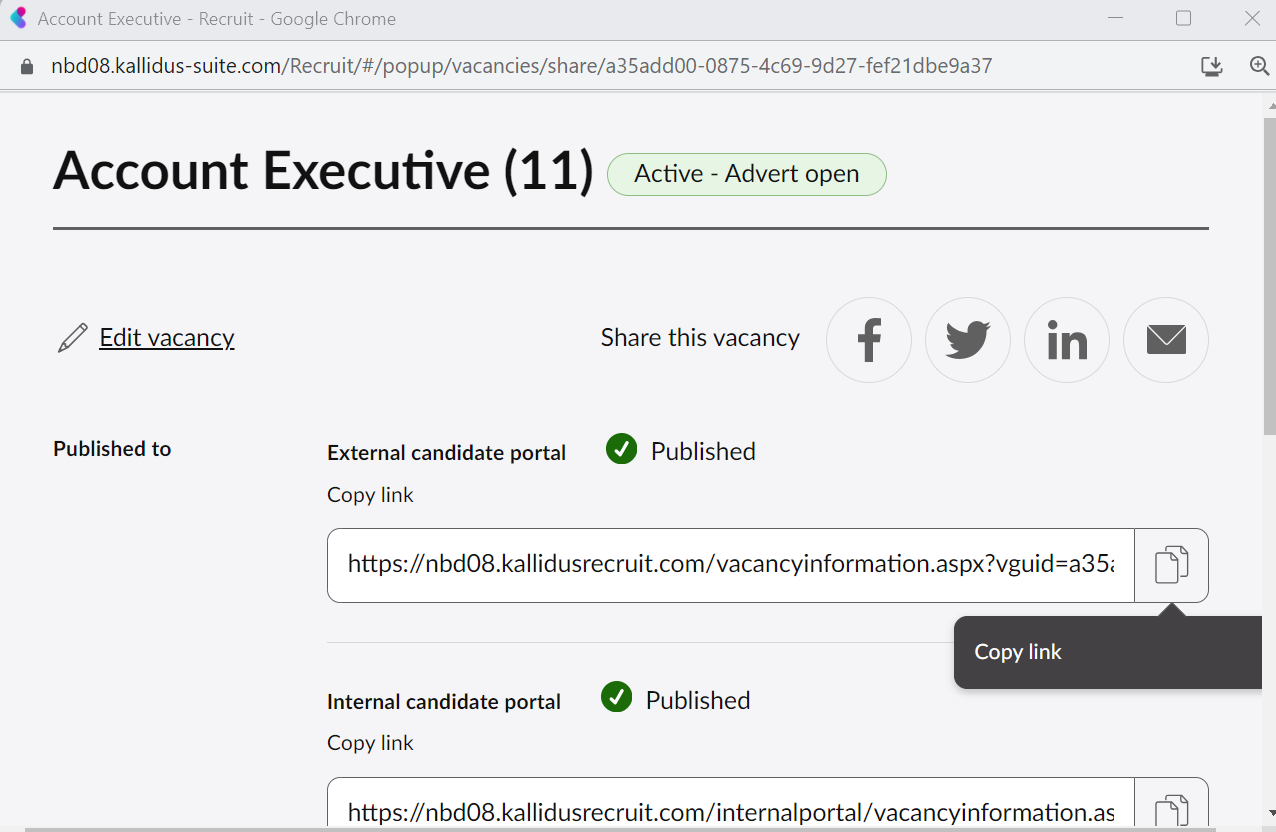Share vacancy on Twitter
The image size is (1276, 832).
(968, 340)
